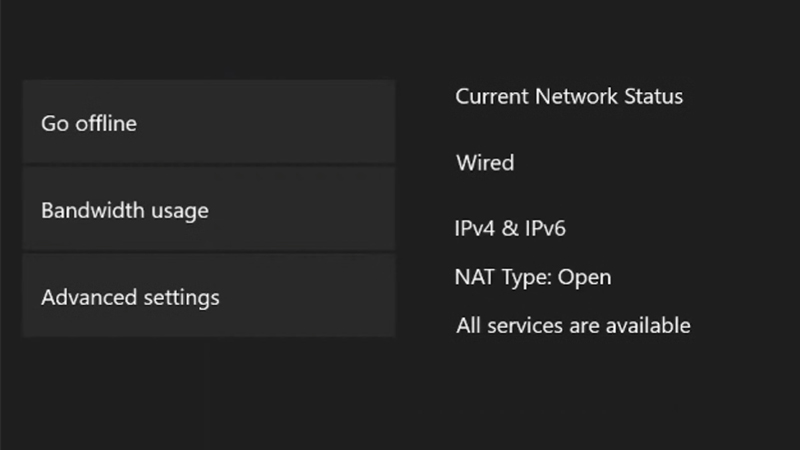Pick the Advanced settings tile
The width and height of the screenshot is (800, 450).
[208, 297]
